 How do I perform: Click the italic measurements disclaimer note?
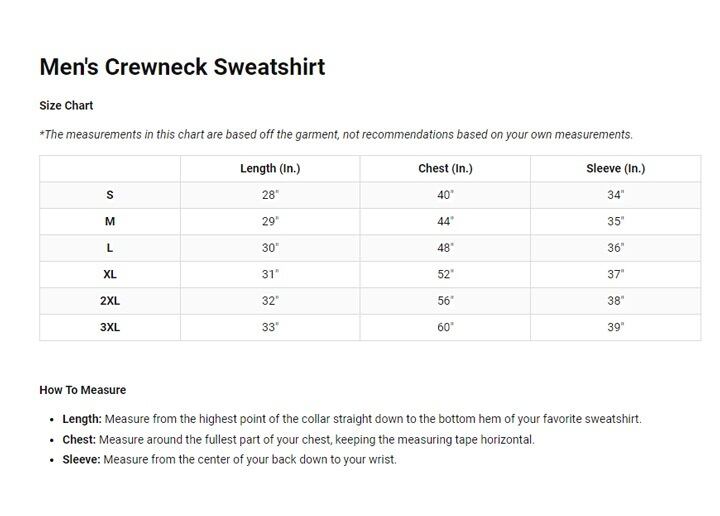pyautogui.click(x=336, y=135)
